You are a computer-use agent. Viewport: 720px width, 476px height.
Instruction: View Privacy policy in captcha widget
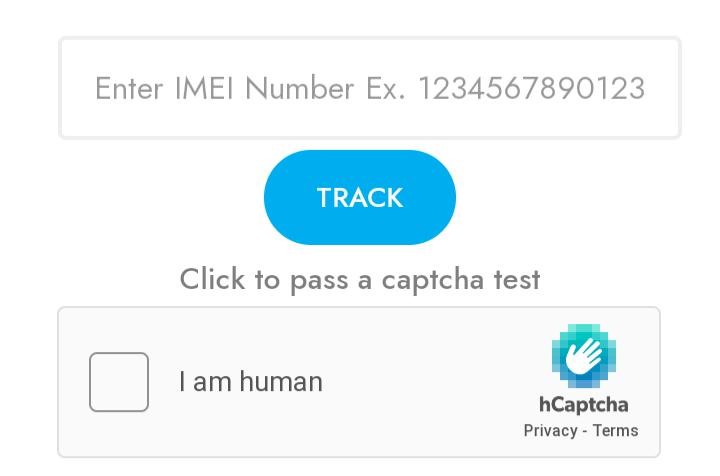coord(550,431)
